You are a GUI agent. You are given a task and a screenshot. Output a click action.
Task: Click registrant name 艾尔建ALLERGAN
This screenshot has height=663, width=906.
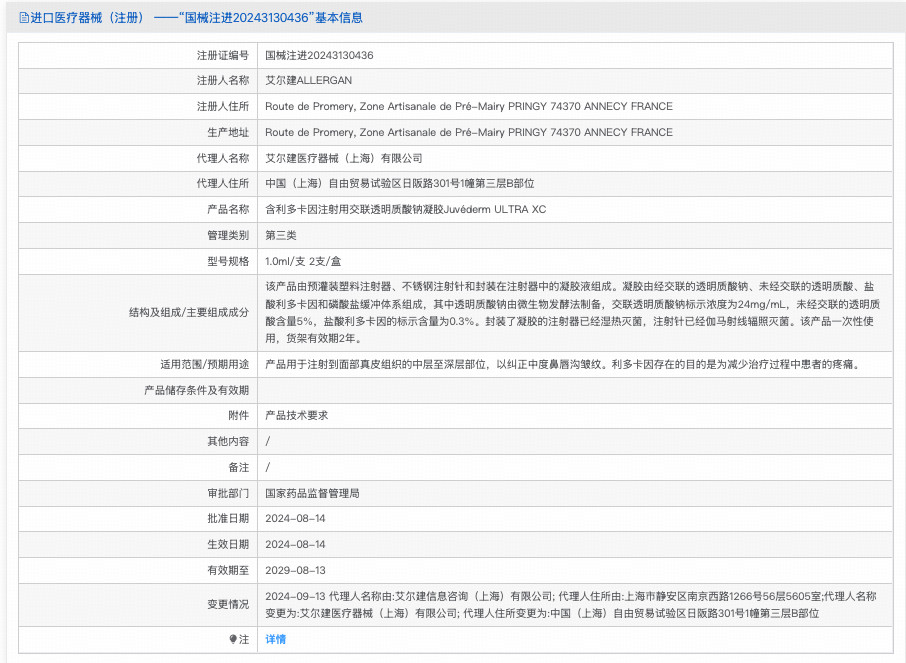(308, 80)
